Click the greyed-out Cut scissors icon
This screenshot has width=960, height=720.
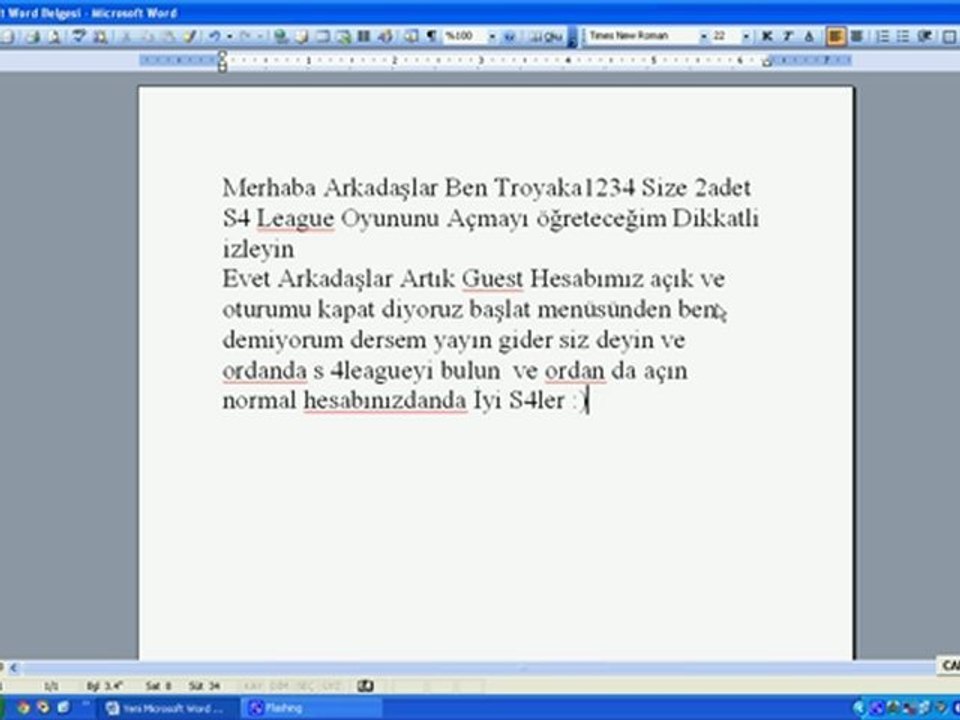click(126, 37)
